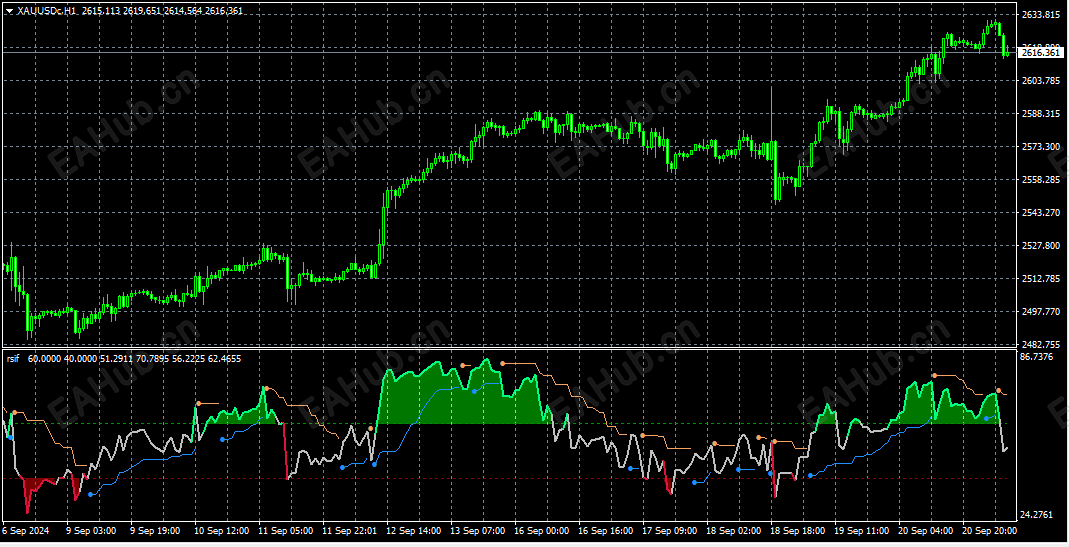Select the open price value 2615.113

(x=101, y=11)
